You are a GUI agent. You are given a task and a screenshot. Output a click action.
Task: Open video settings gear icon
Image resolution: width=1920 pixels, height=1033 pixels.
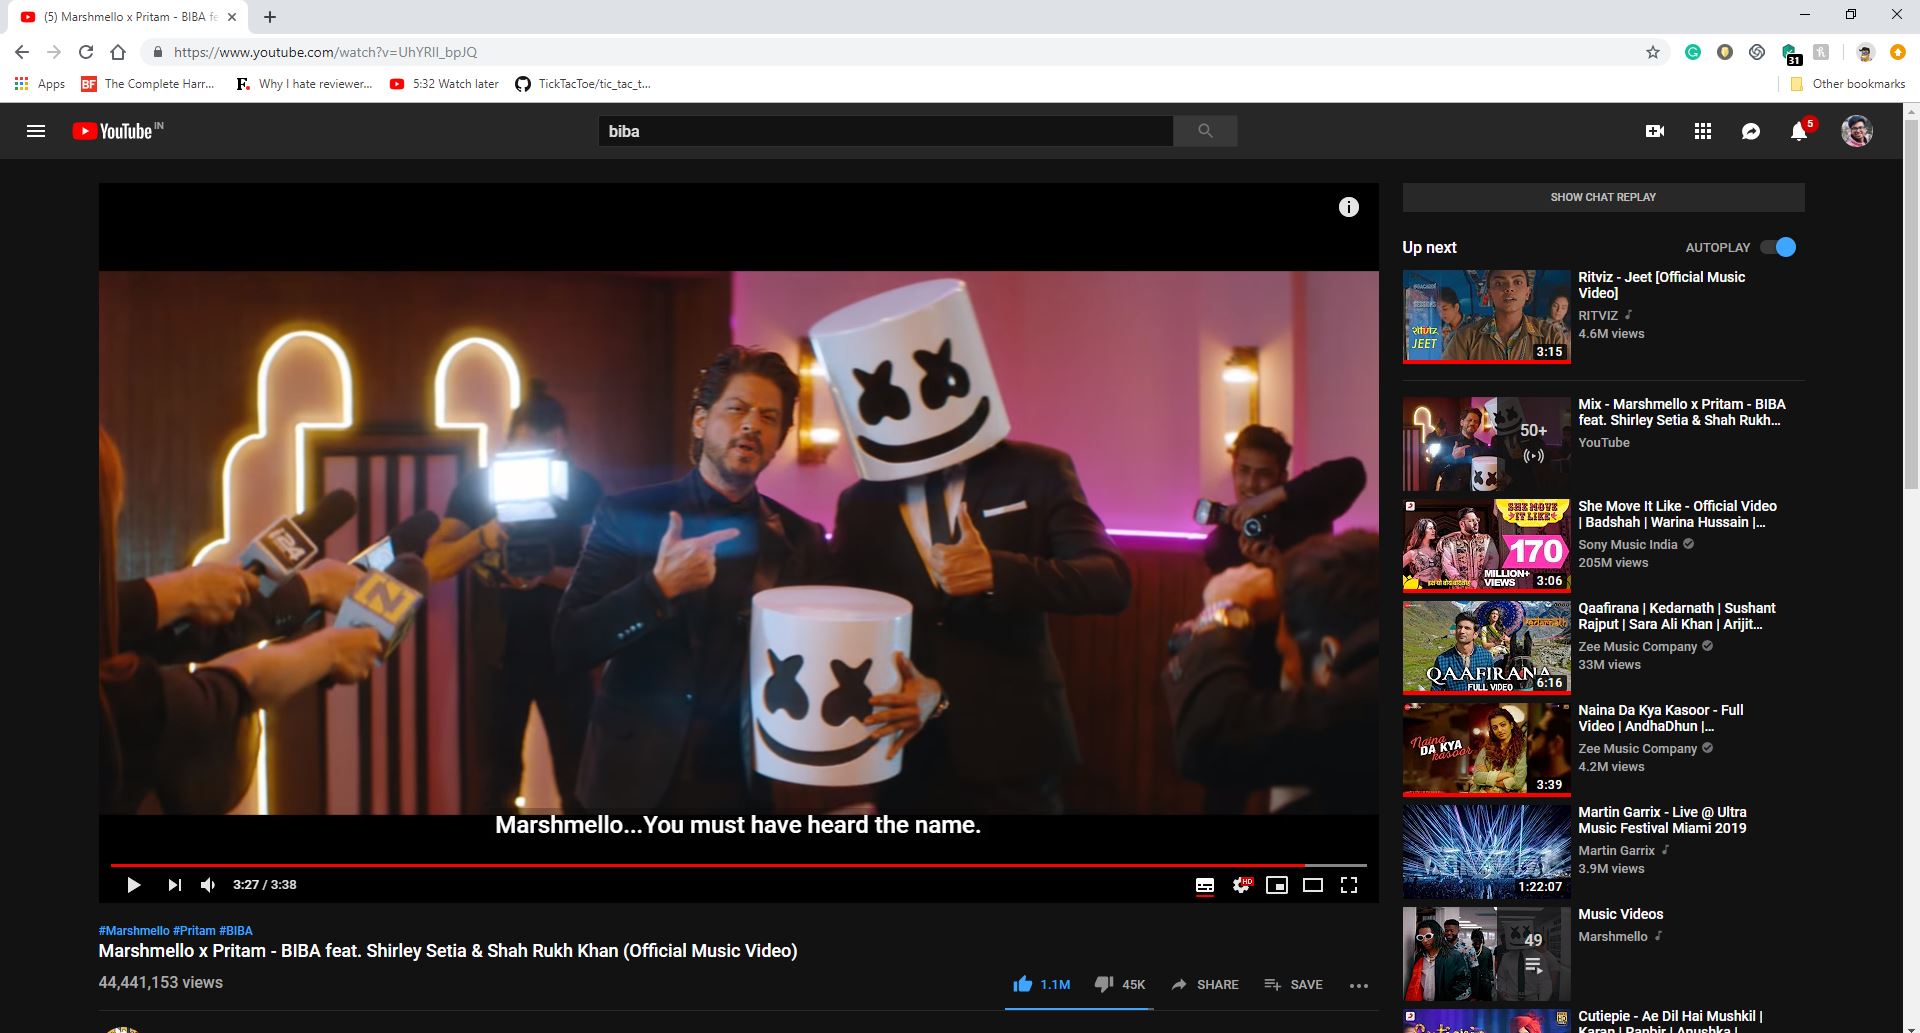coord(1241,885)
